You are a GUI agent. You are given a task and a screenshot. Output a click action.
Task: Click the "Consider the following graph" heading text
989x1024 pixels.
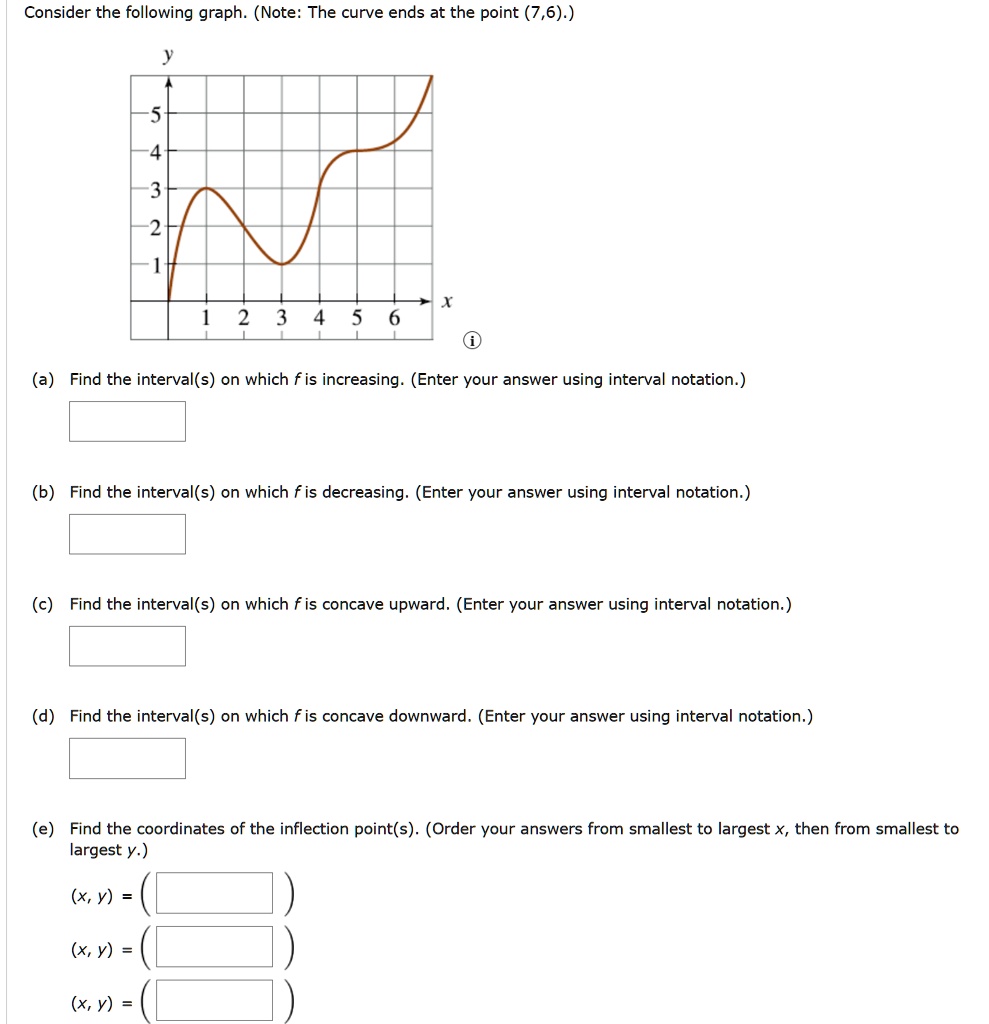[136, 12]
